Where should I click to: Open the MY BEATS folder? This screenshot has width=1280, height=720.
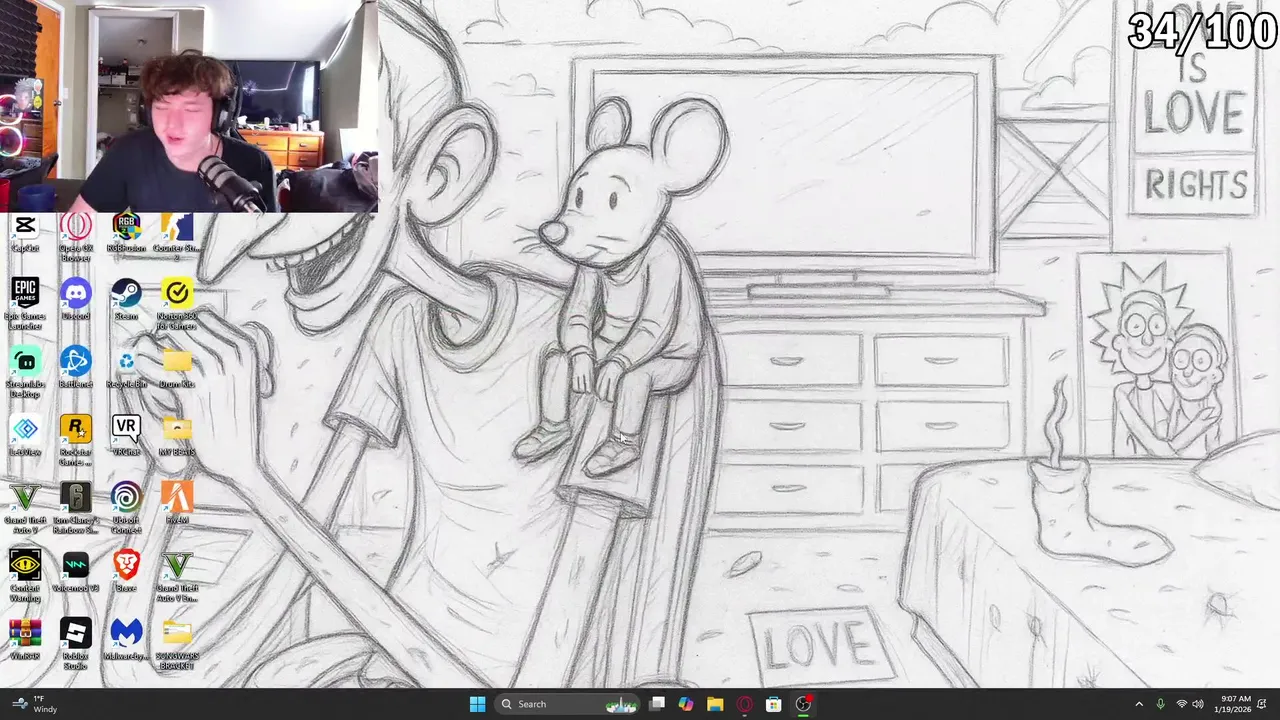(177, 436)
